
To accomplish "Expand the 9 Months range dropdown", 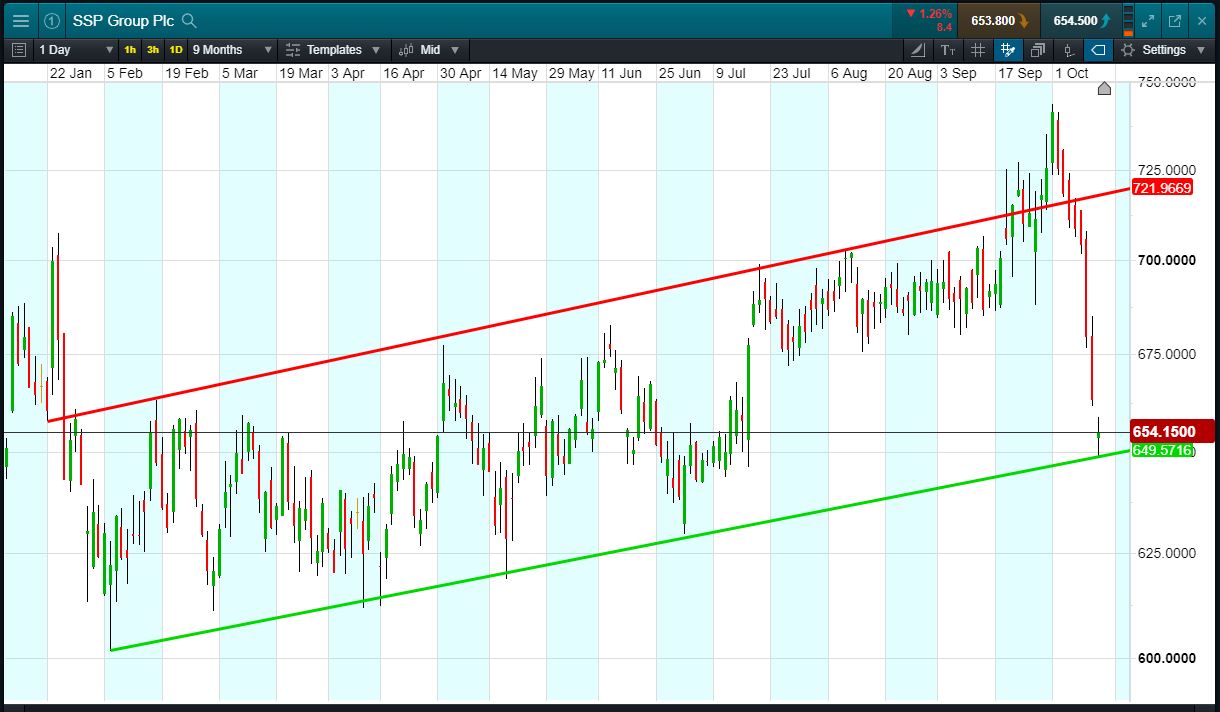I will (x=232, y=50).
